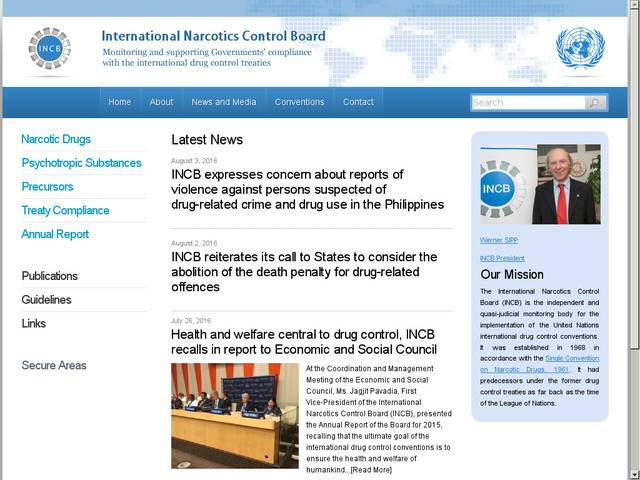This screenshot has height=480, width=640.
Task: Open the Single Convention on Narcotic Drugs link
Action: pos(540,364)
